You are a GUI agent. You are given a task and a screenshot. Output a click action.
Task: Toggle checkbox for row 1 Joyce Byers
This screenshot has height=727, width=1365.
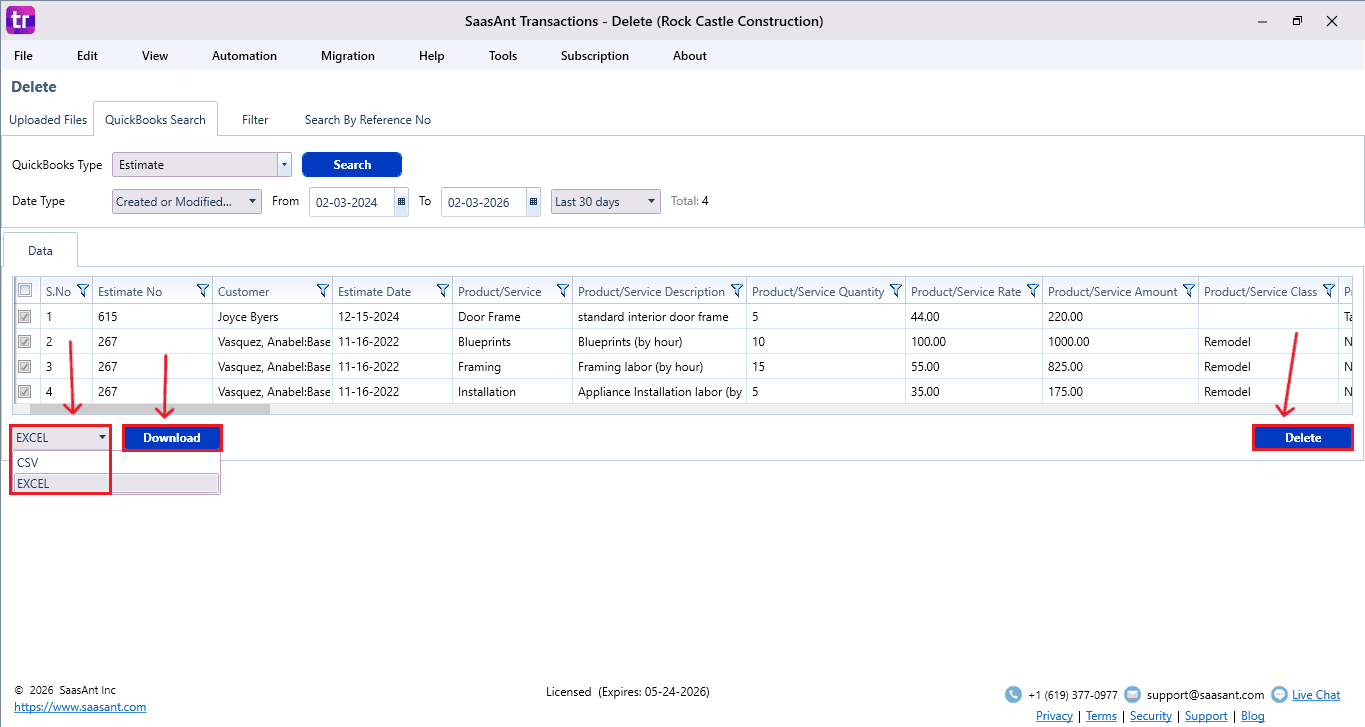25,317
